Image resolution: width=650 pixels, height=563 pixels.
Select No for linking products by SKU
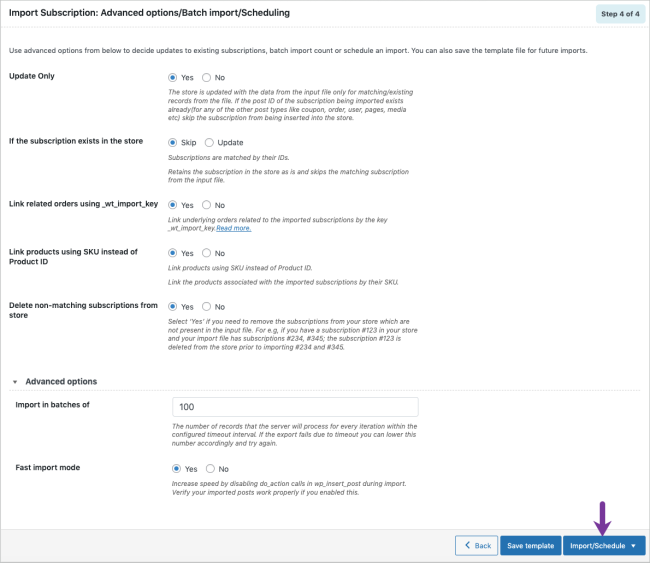click(206, 253)
